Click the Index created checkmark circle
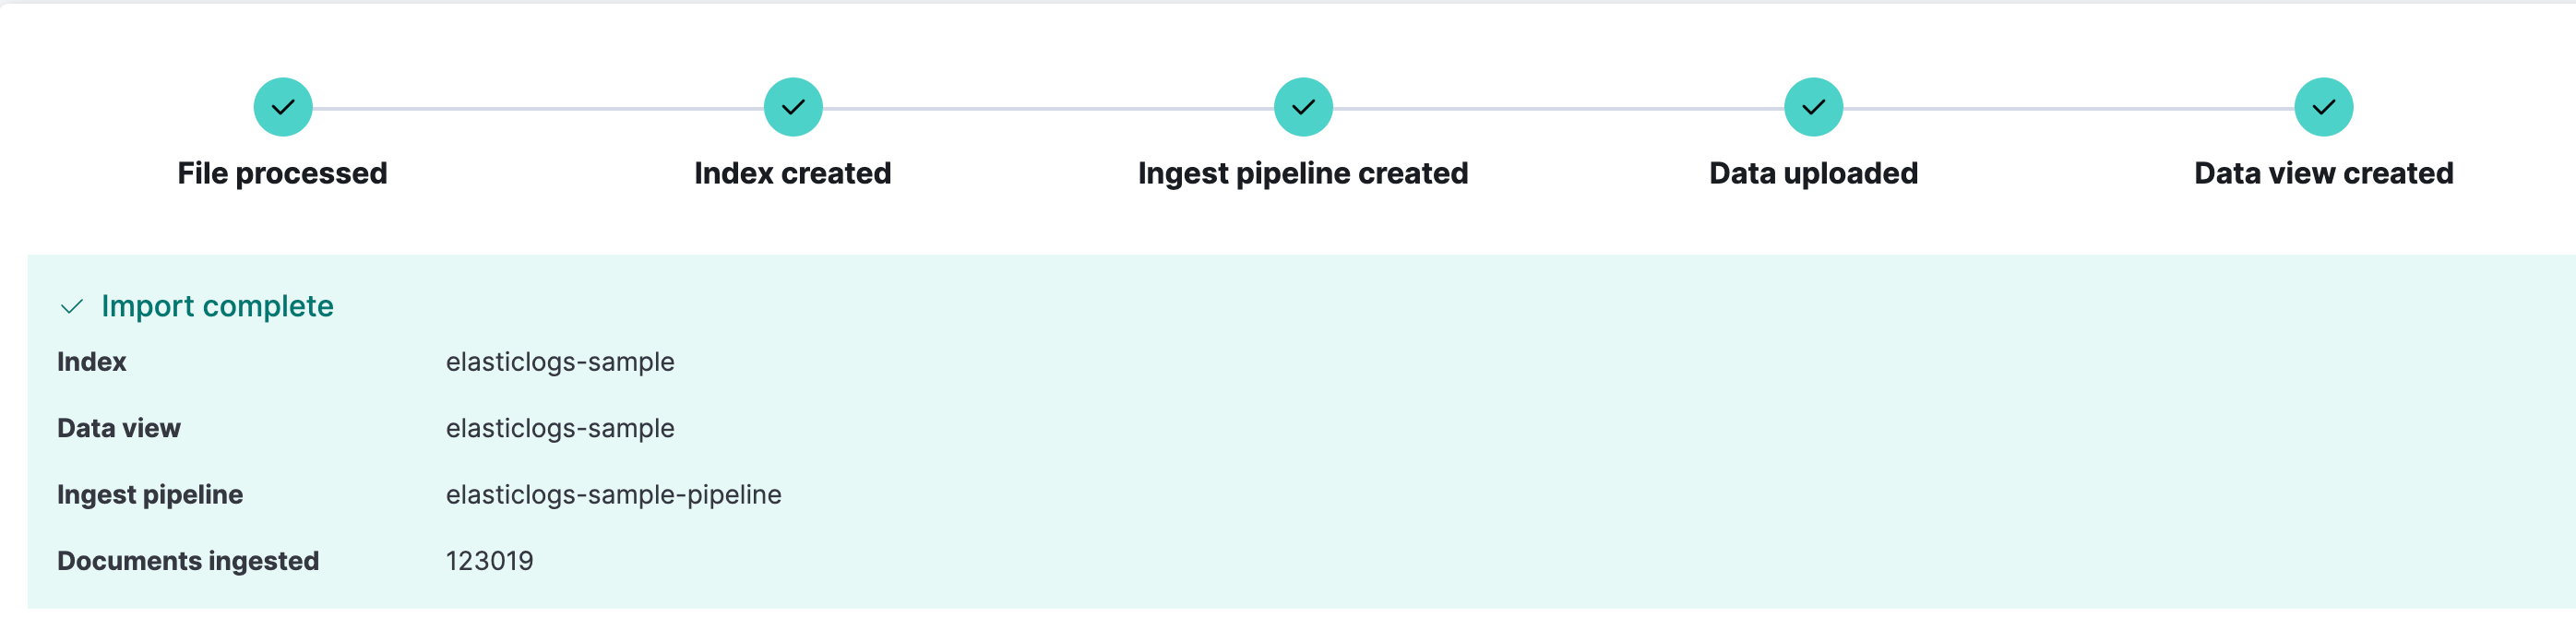 click(x=793, y=107)
